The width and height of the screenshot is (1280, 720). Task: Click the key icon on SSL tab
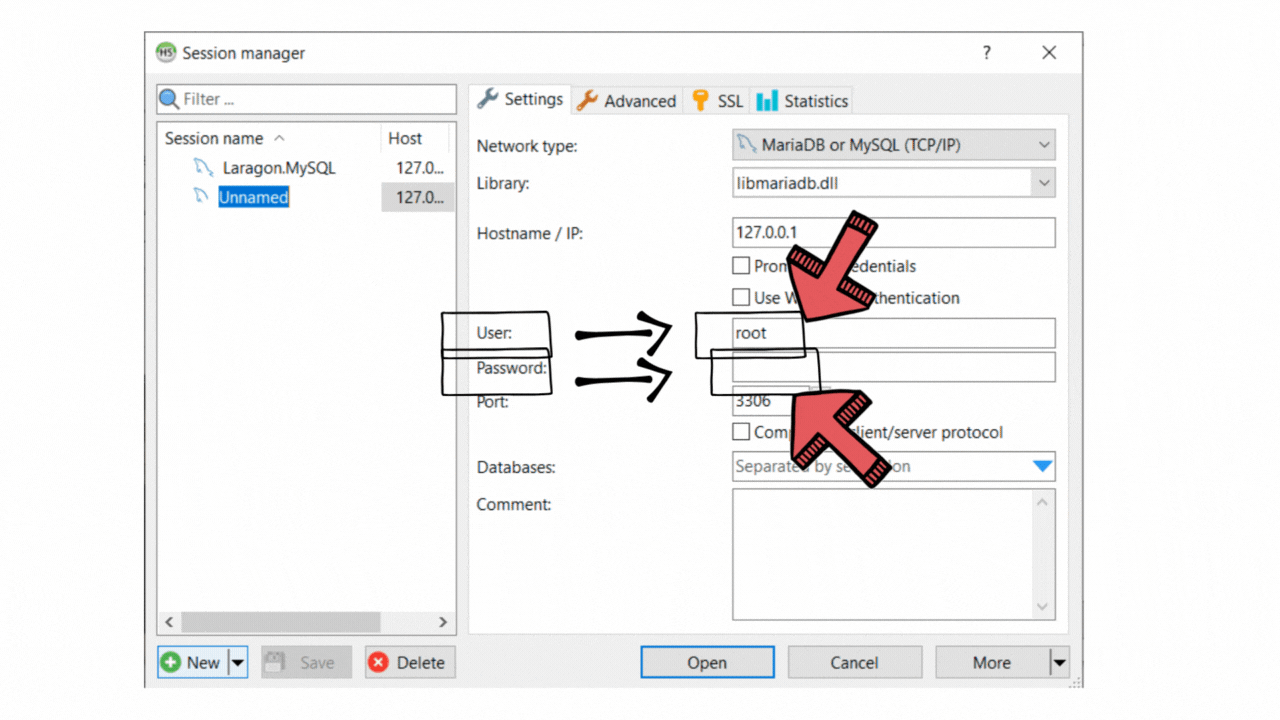click(700, 100)
